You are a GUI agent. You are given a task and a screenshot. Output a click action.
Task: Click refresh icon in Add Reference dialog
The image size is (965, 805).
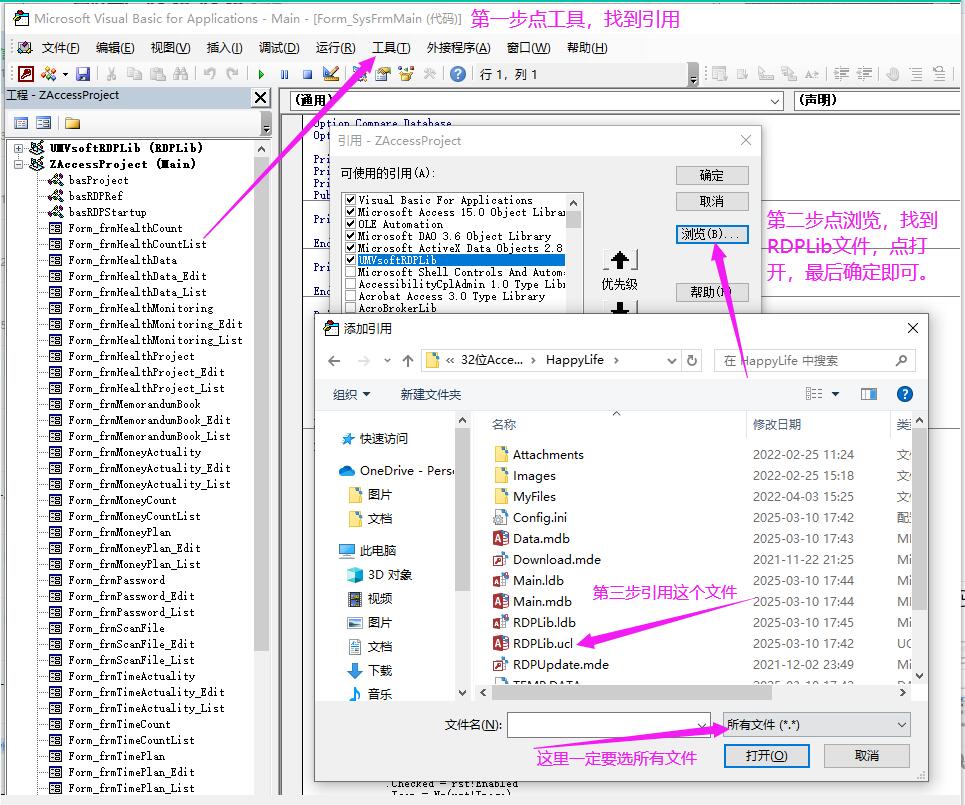pyautogui.click(x=692, y=361)
